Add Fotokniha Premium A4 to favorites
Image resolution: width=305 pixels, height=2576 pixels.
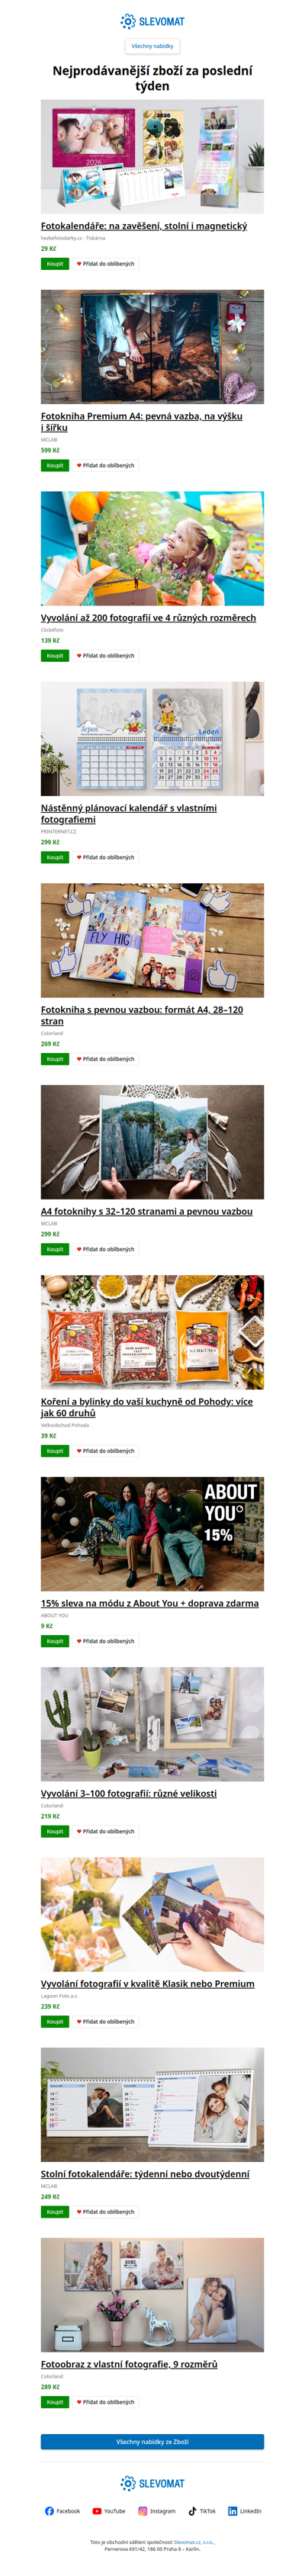pyautogui.click(x=105, y=465)
